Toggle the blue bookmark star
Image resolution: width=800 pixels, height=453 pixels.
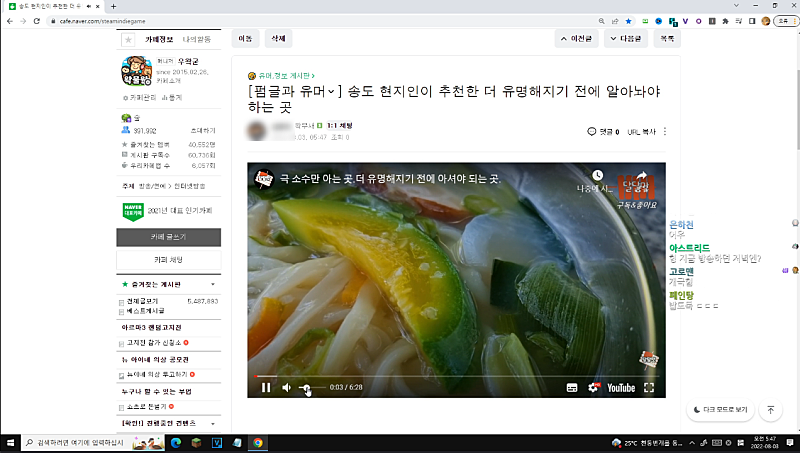coord(629,21)
